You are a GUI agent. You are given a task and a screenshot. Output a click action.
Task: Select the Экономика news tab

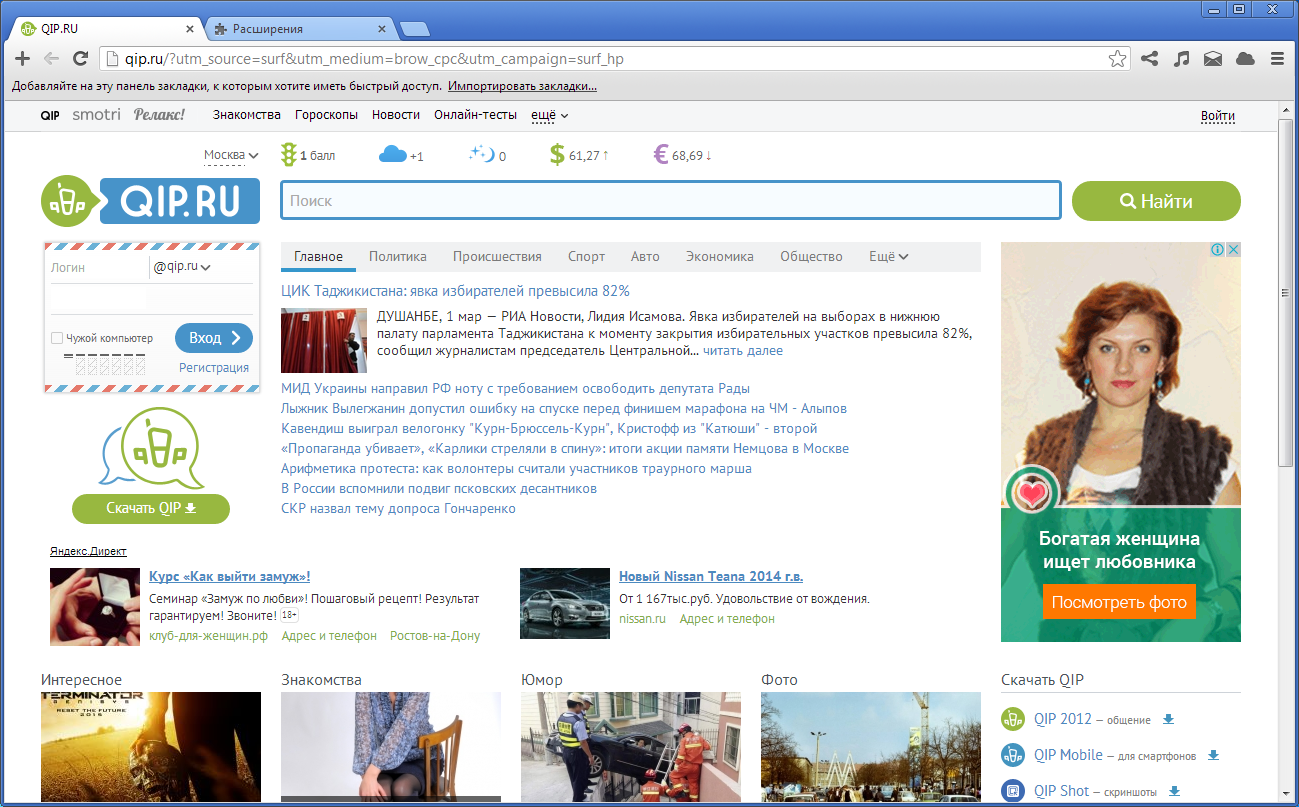coord(720,257)
